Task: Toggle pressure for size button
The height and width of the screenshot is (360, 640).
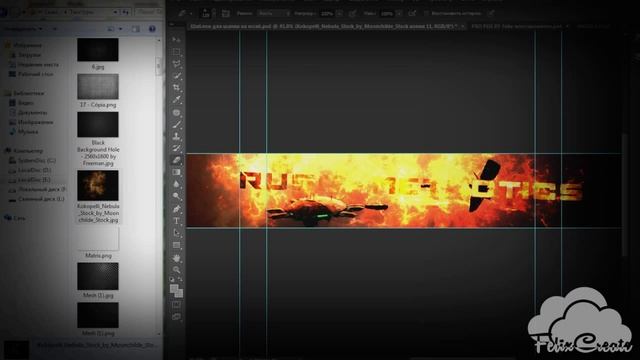Action: [491, 13]
